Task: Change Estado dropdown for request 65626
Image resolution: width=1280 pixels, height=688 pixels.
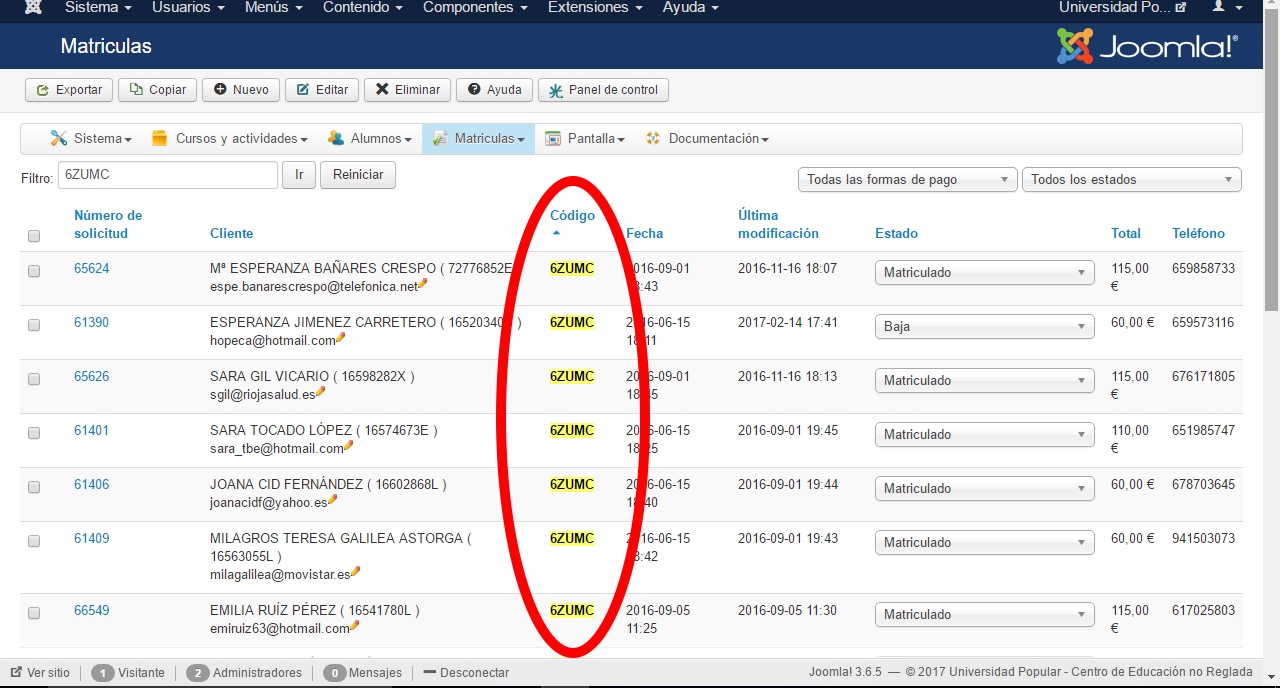Action: click(985, 381)
